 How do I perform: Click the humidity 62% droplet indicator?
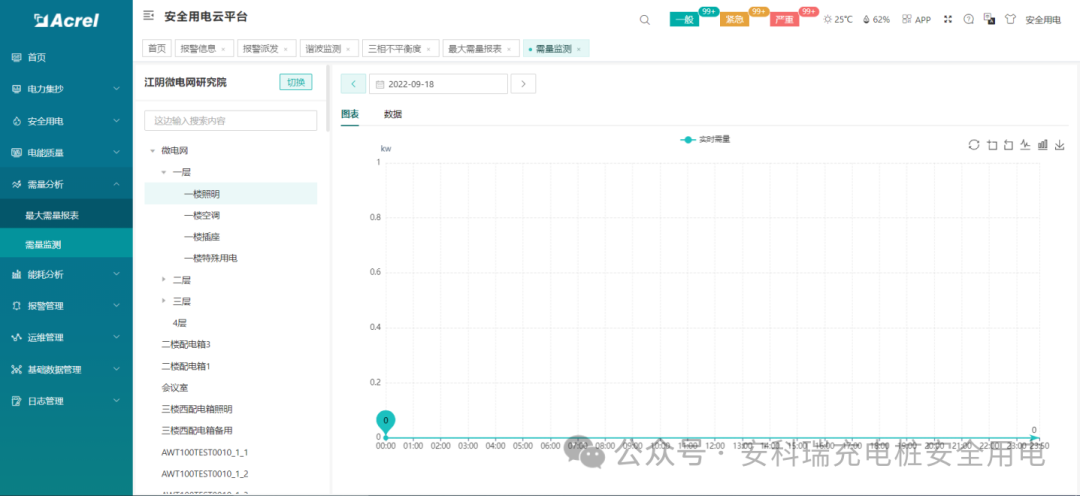tap(876, 20)
